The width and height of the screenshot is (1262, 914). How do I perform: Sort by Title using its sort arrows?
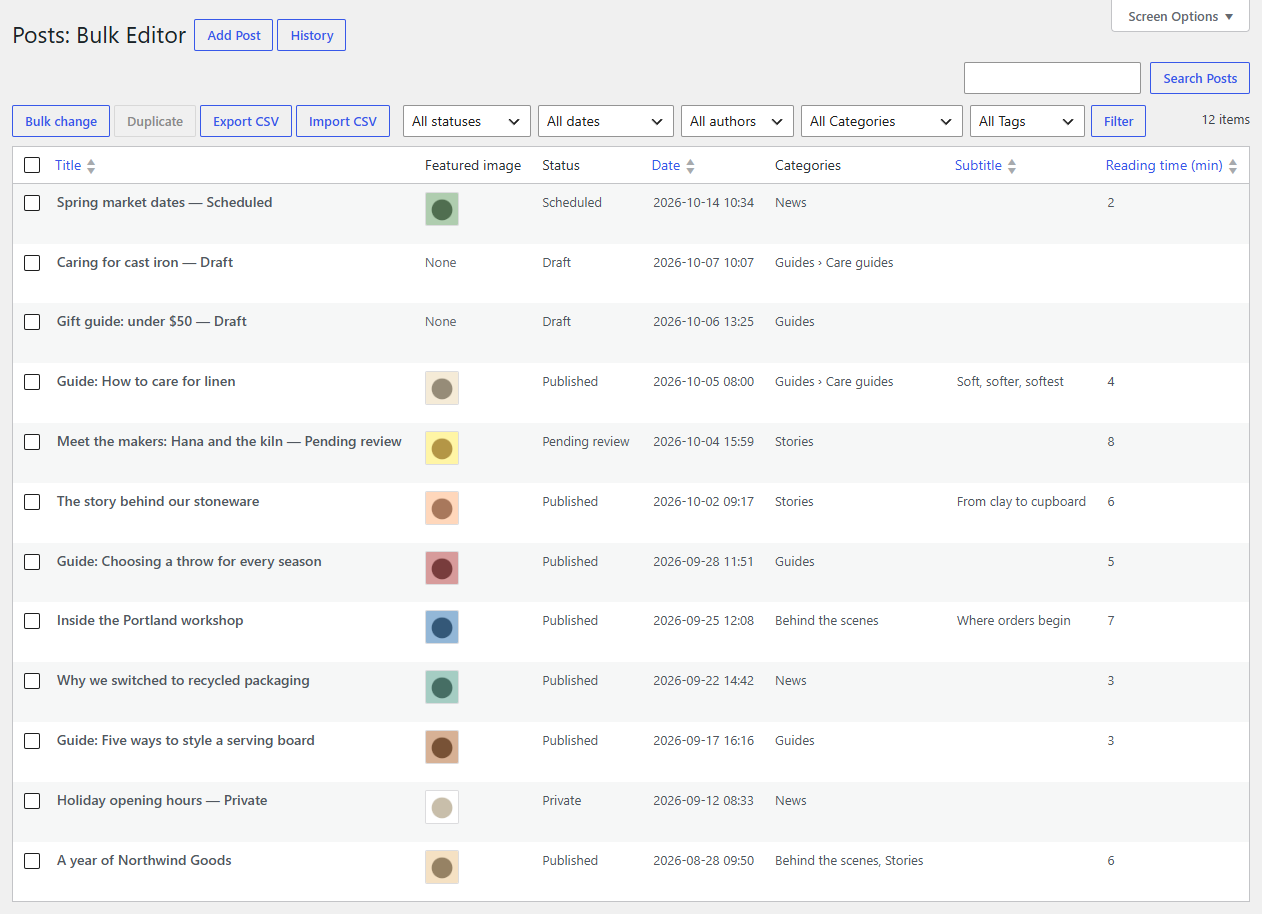(91, 166)
